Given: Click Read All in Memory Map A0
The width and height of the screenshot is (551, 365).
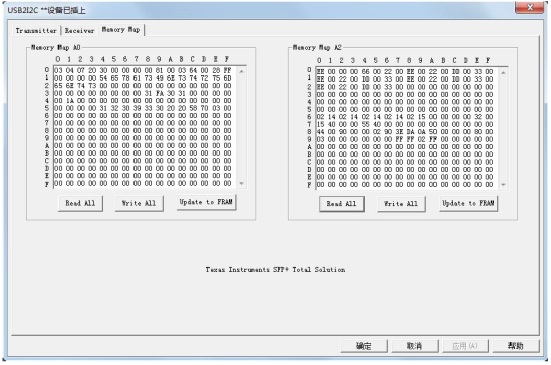Looking at the screenshot, I should click(80, 203).
